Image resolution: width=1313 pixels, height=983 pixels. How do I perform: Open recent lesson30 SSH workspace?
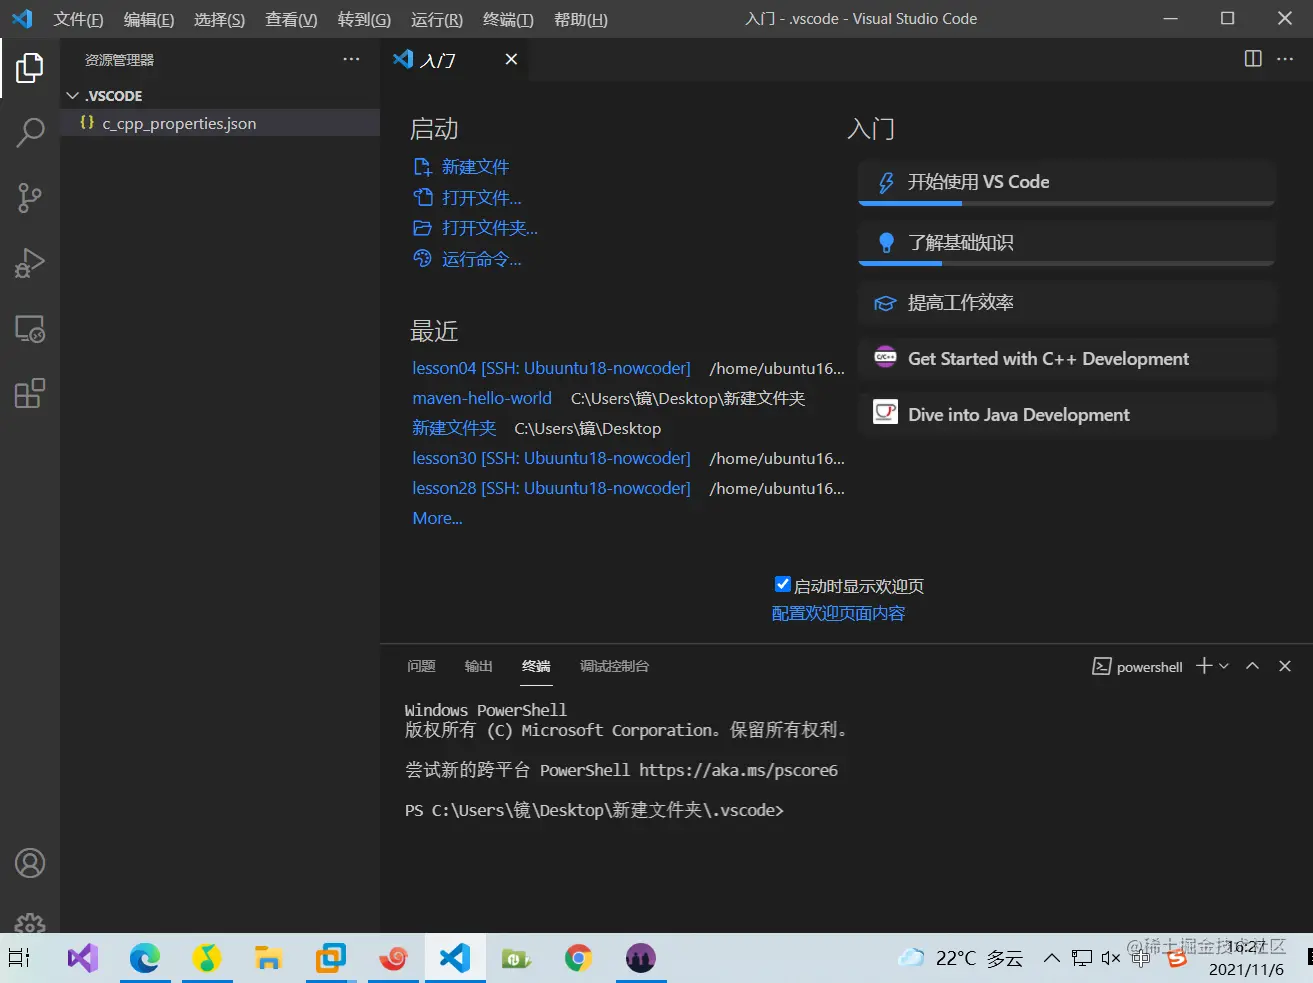click(551, 458)
